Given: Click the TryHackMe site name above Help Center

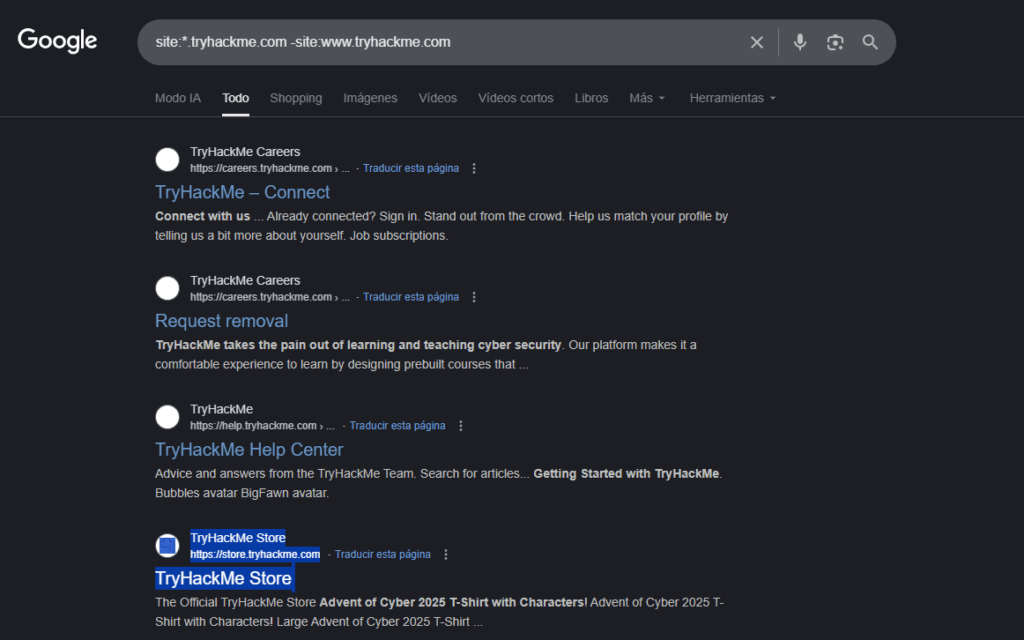Looking at the screenshot, I should click(x=221, y=409).
